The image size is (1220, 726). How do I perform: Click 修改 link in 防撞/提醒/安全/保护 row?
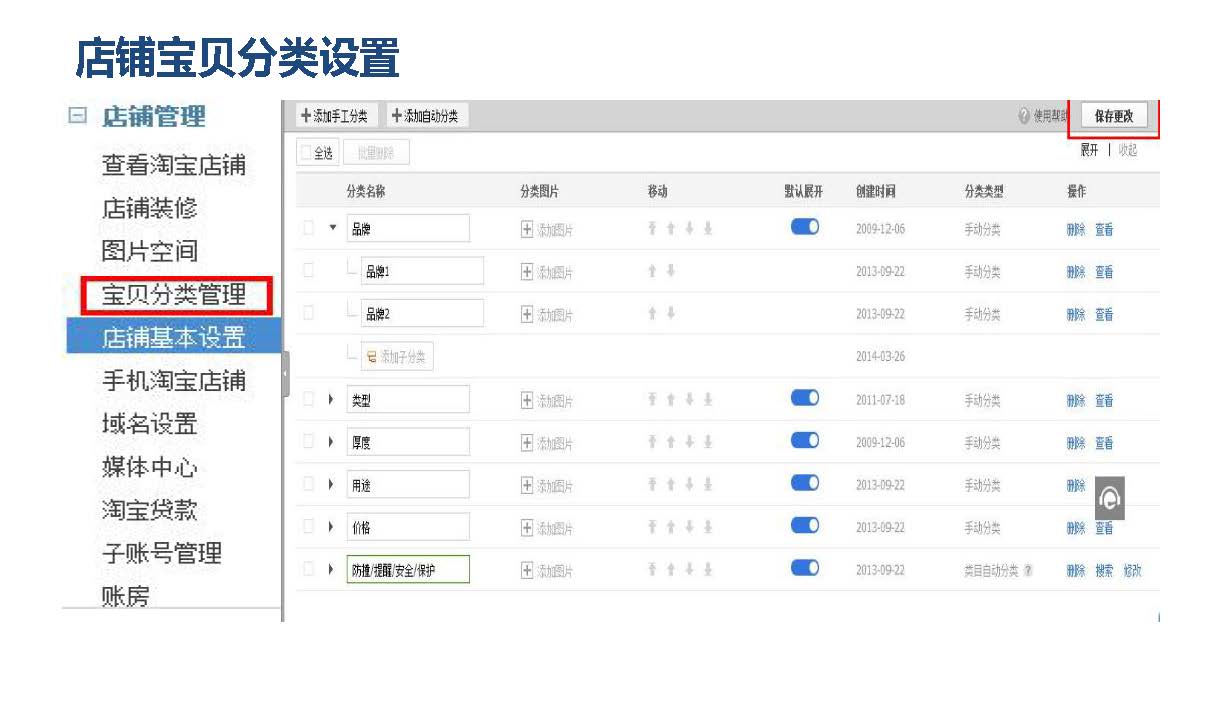(1132, 571)
